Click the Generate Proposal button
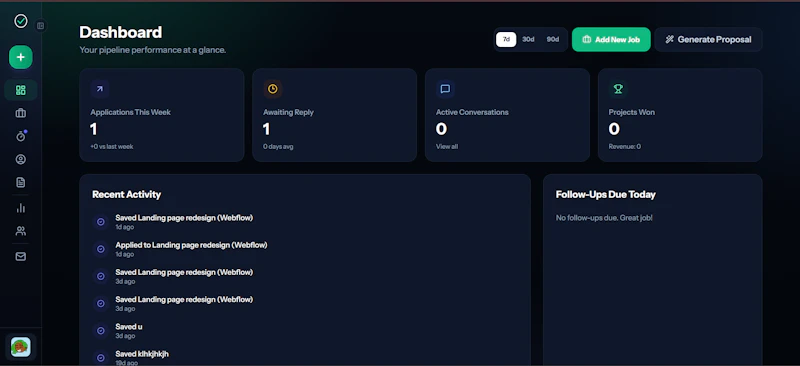The width and height of the screenshot is (800, 366). 709,39
